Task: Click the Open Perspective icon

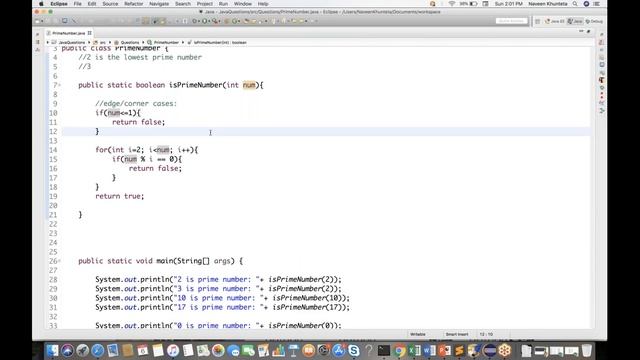Action: [538, 21]
